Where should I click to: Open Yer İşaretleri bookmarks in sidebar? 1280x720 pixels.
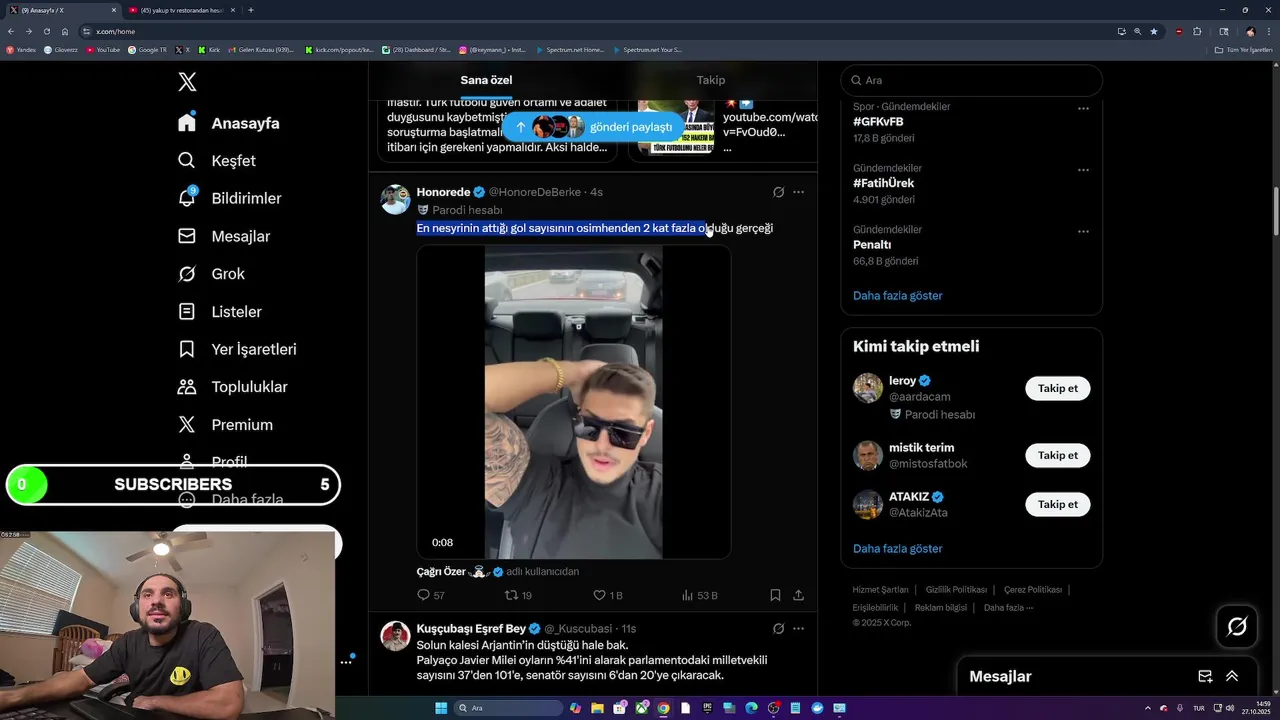[237, 349]
